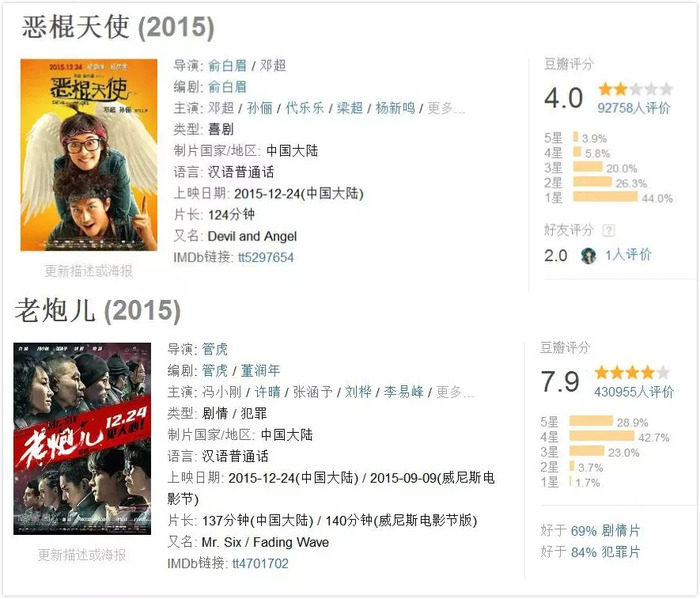Open the 92758人评价 ratings link

pyautogui.click(x=634, y=107)
